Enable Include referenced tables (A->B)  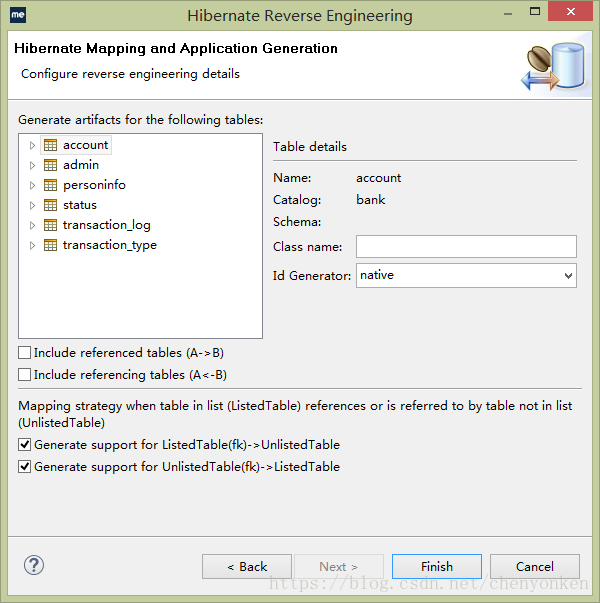[x=25, y=353]
